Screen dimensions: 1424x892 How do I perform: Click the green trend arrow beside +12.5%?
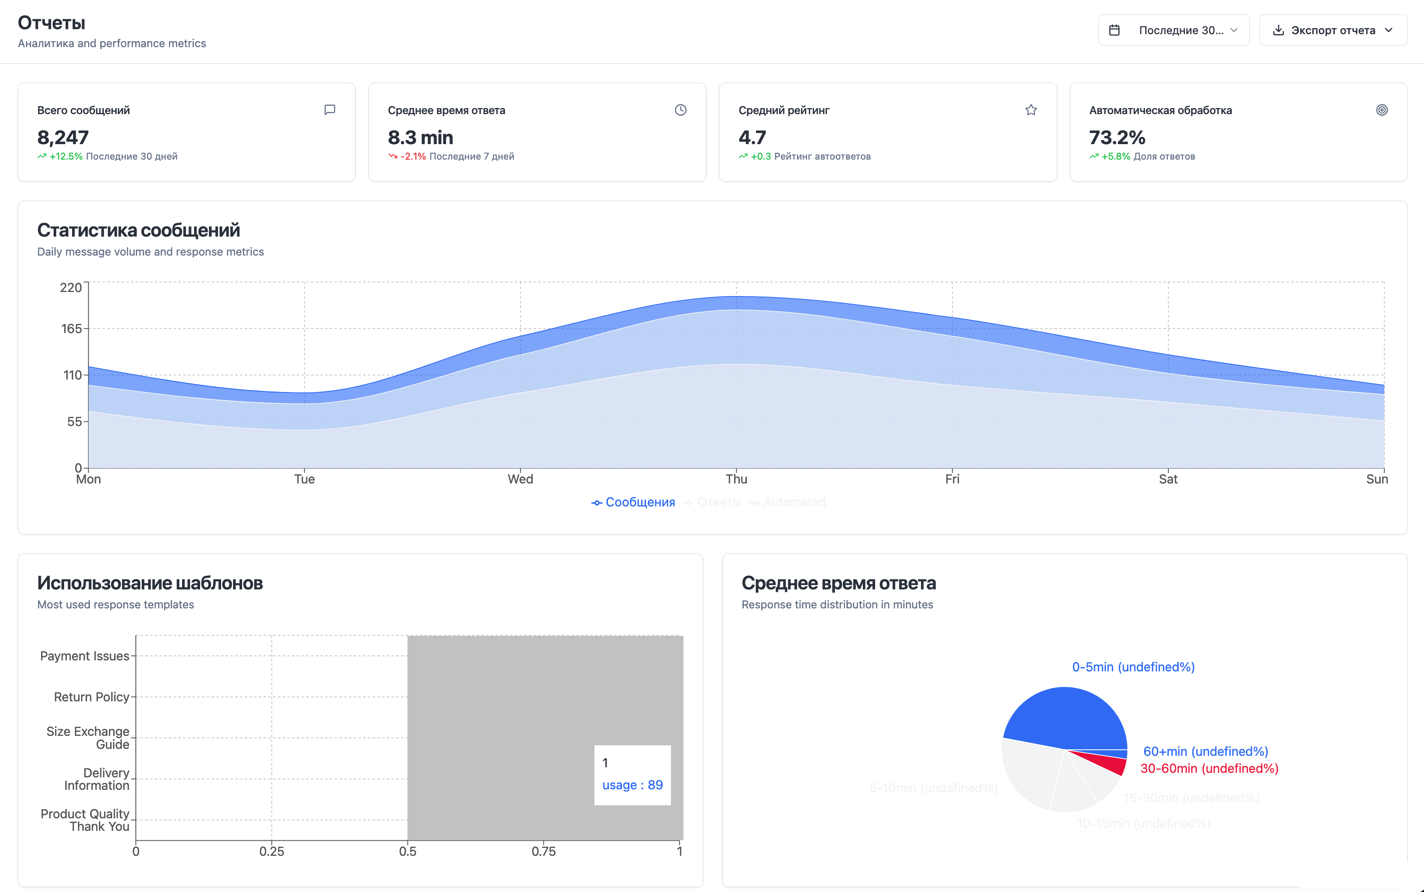point(42,156)
